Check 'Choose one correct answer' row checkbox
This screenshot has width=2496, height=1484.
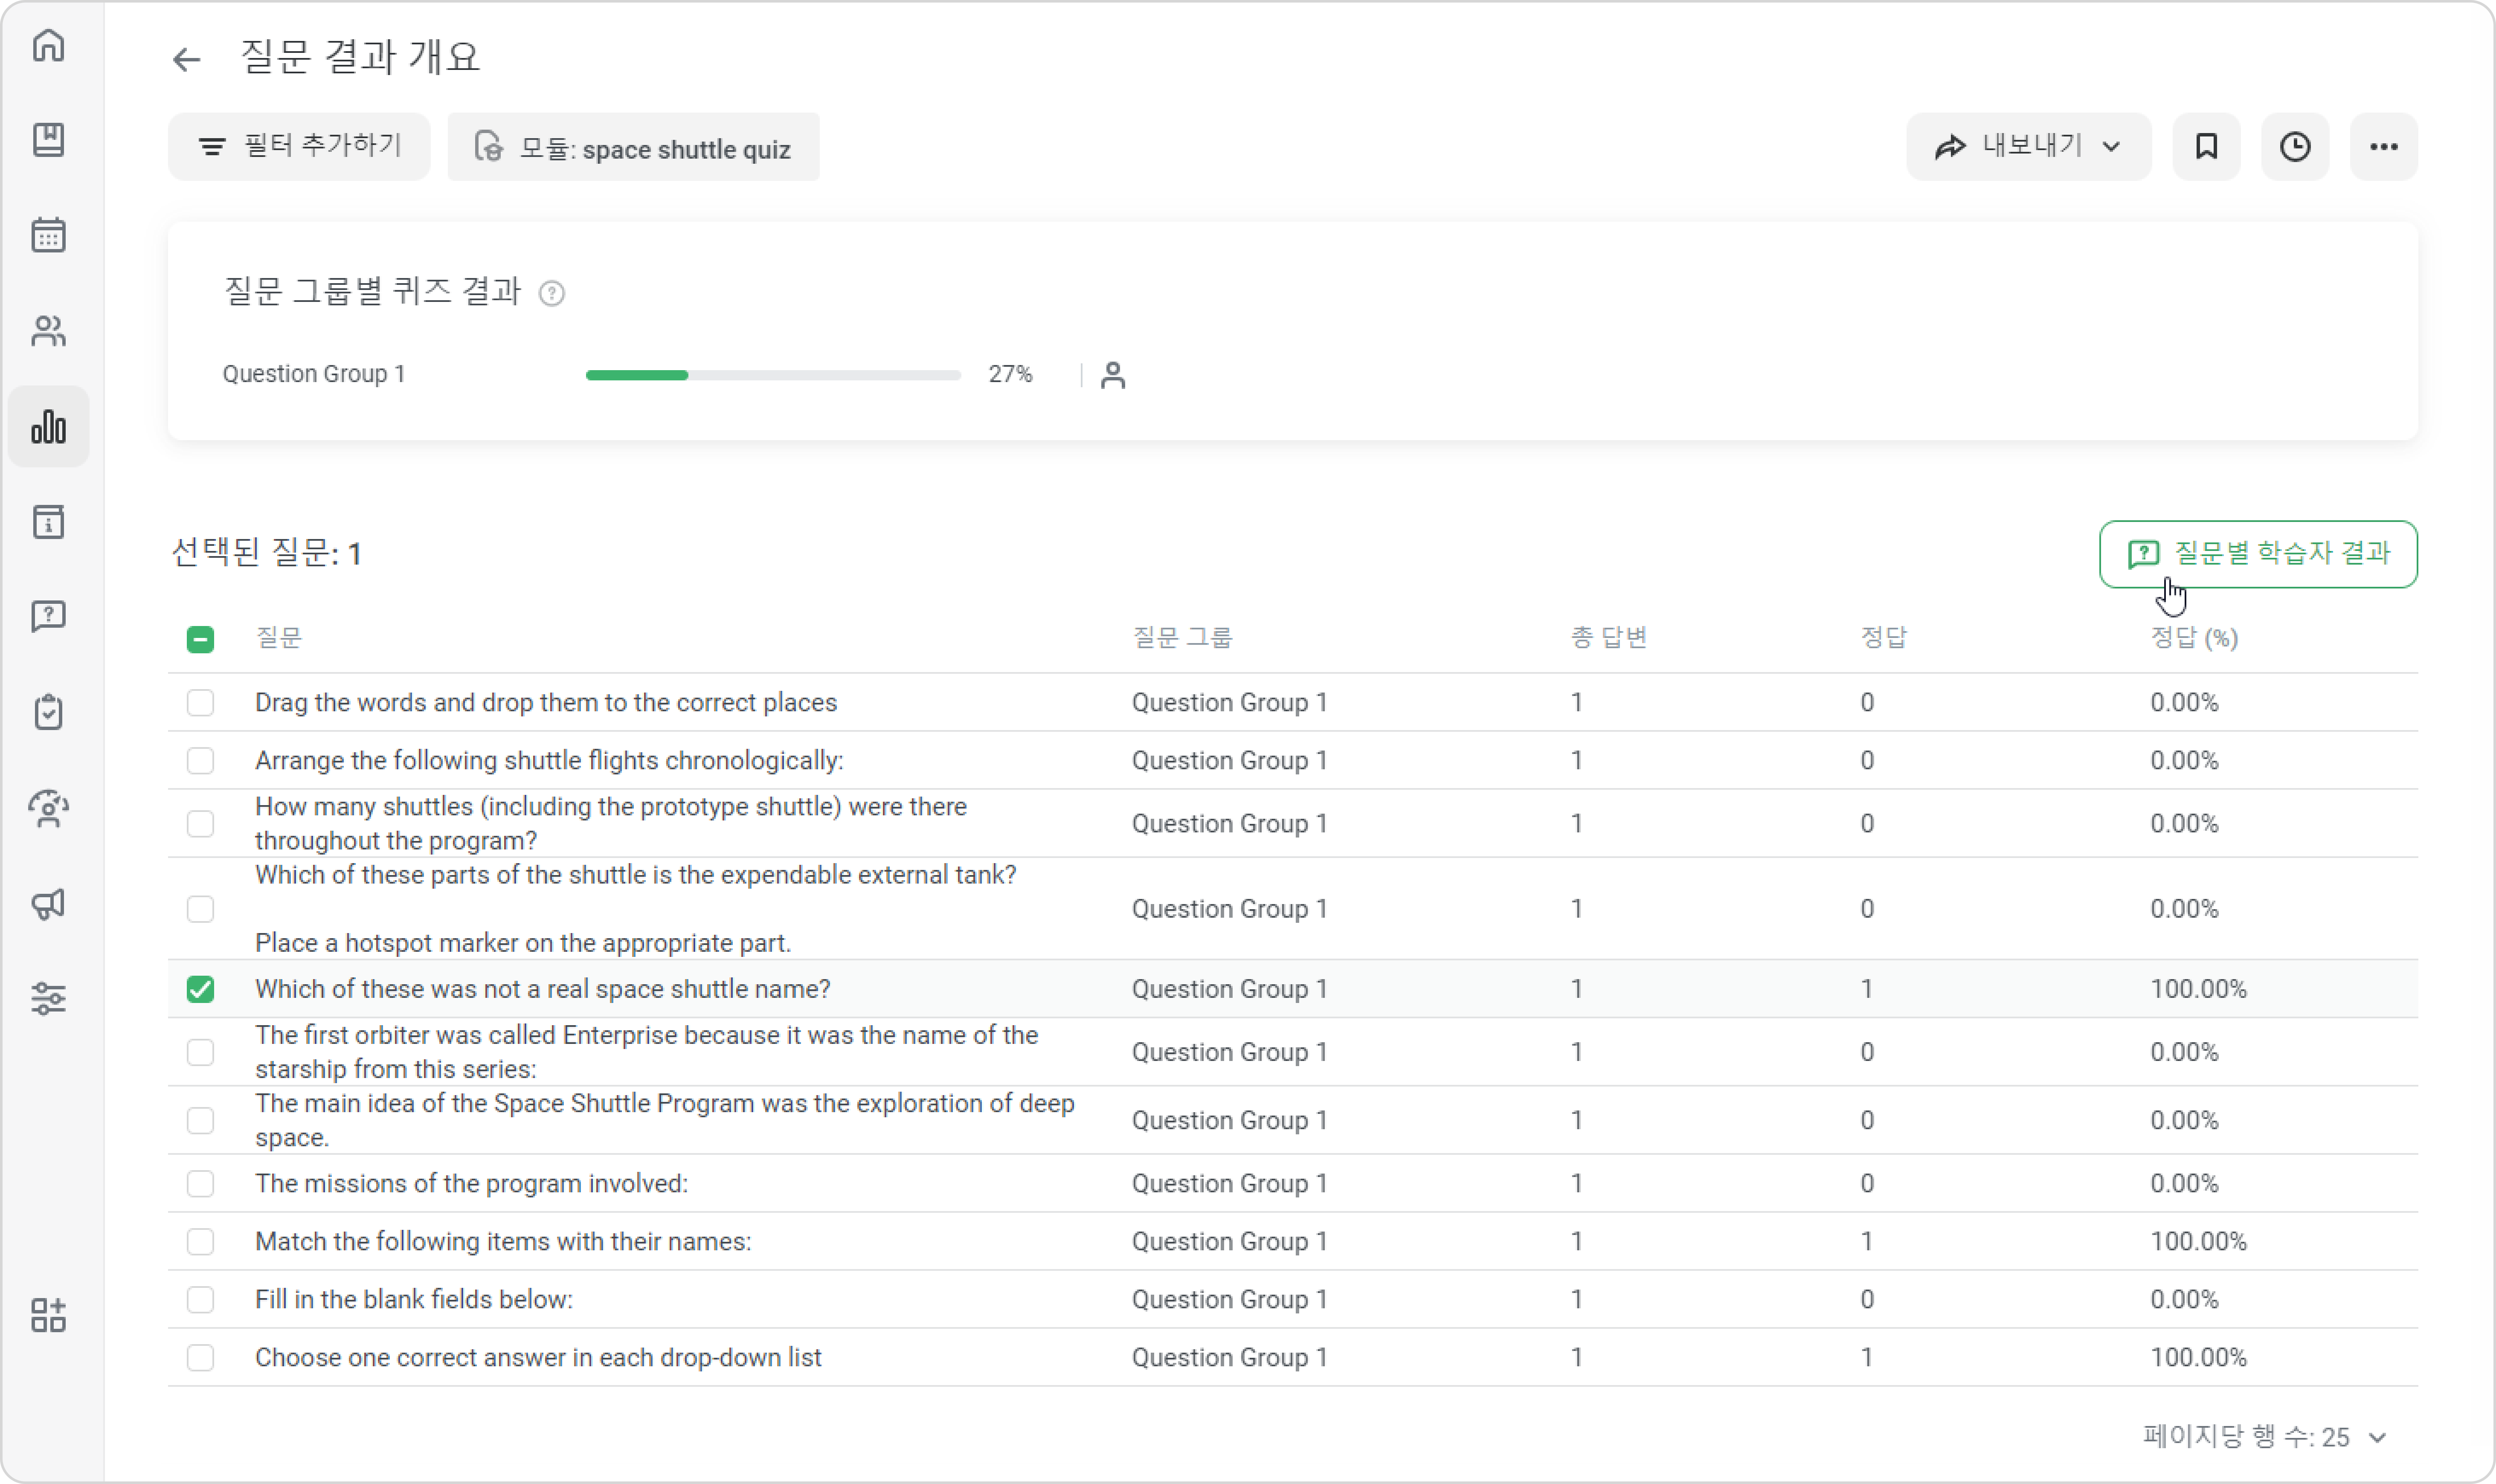[200, 1358]
